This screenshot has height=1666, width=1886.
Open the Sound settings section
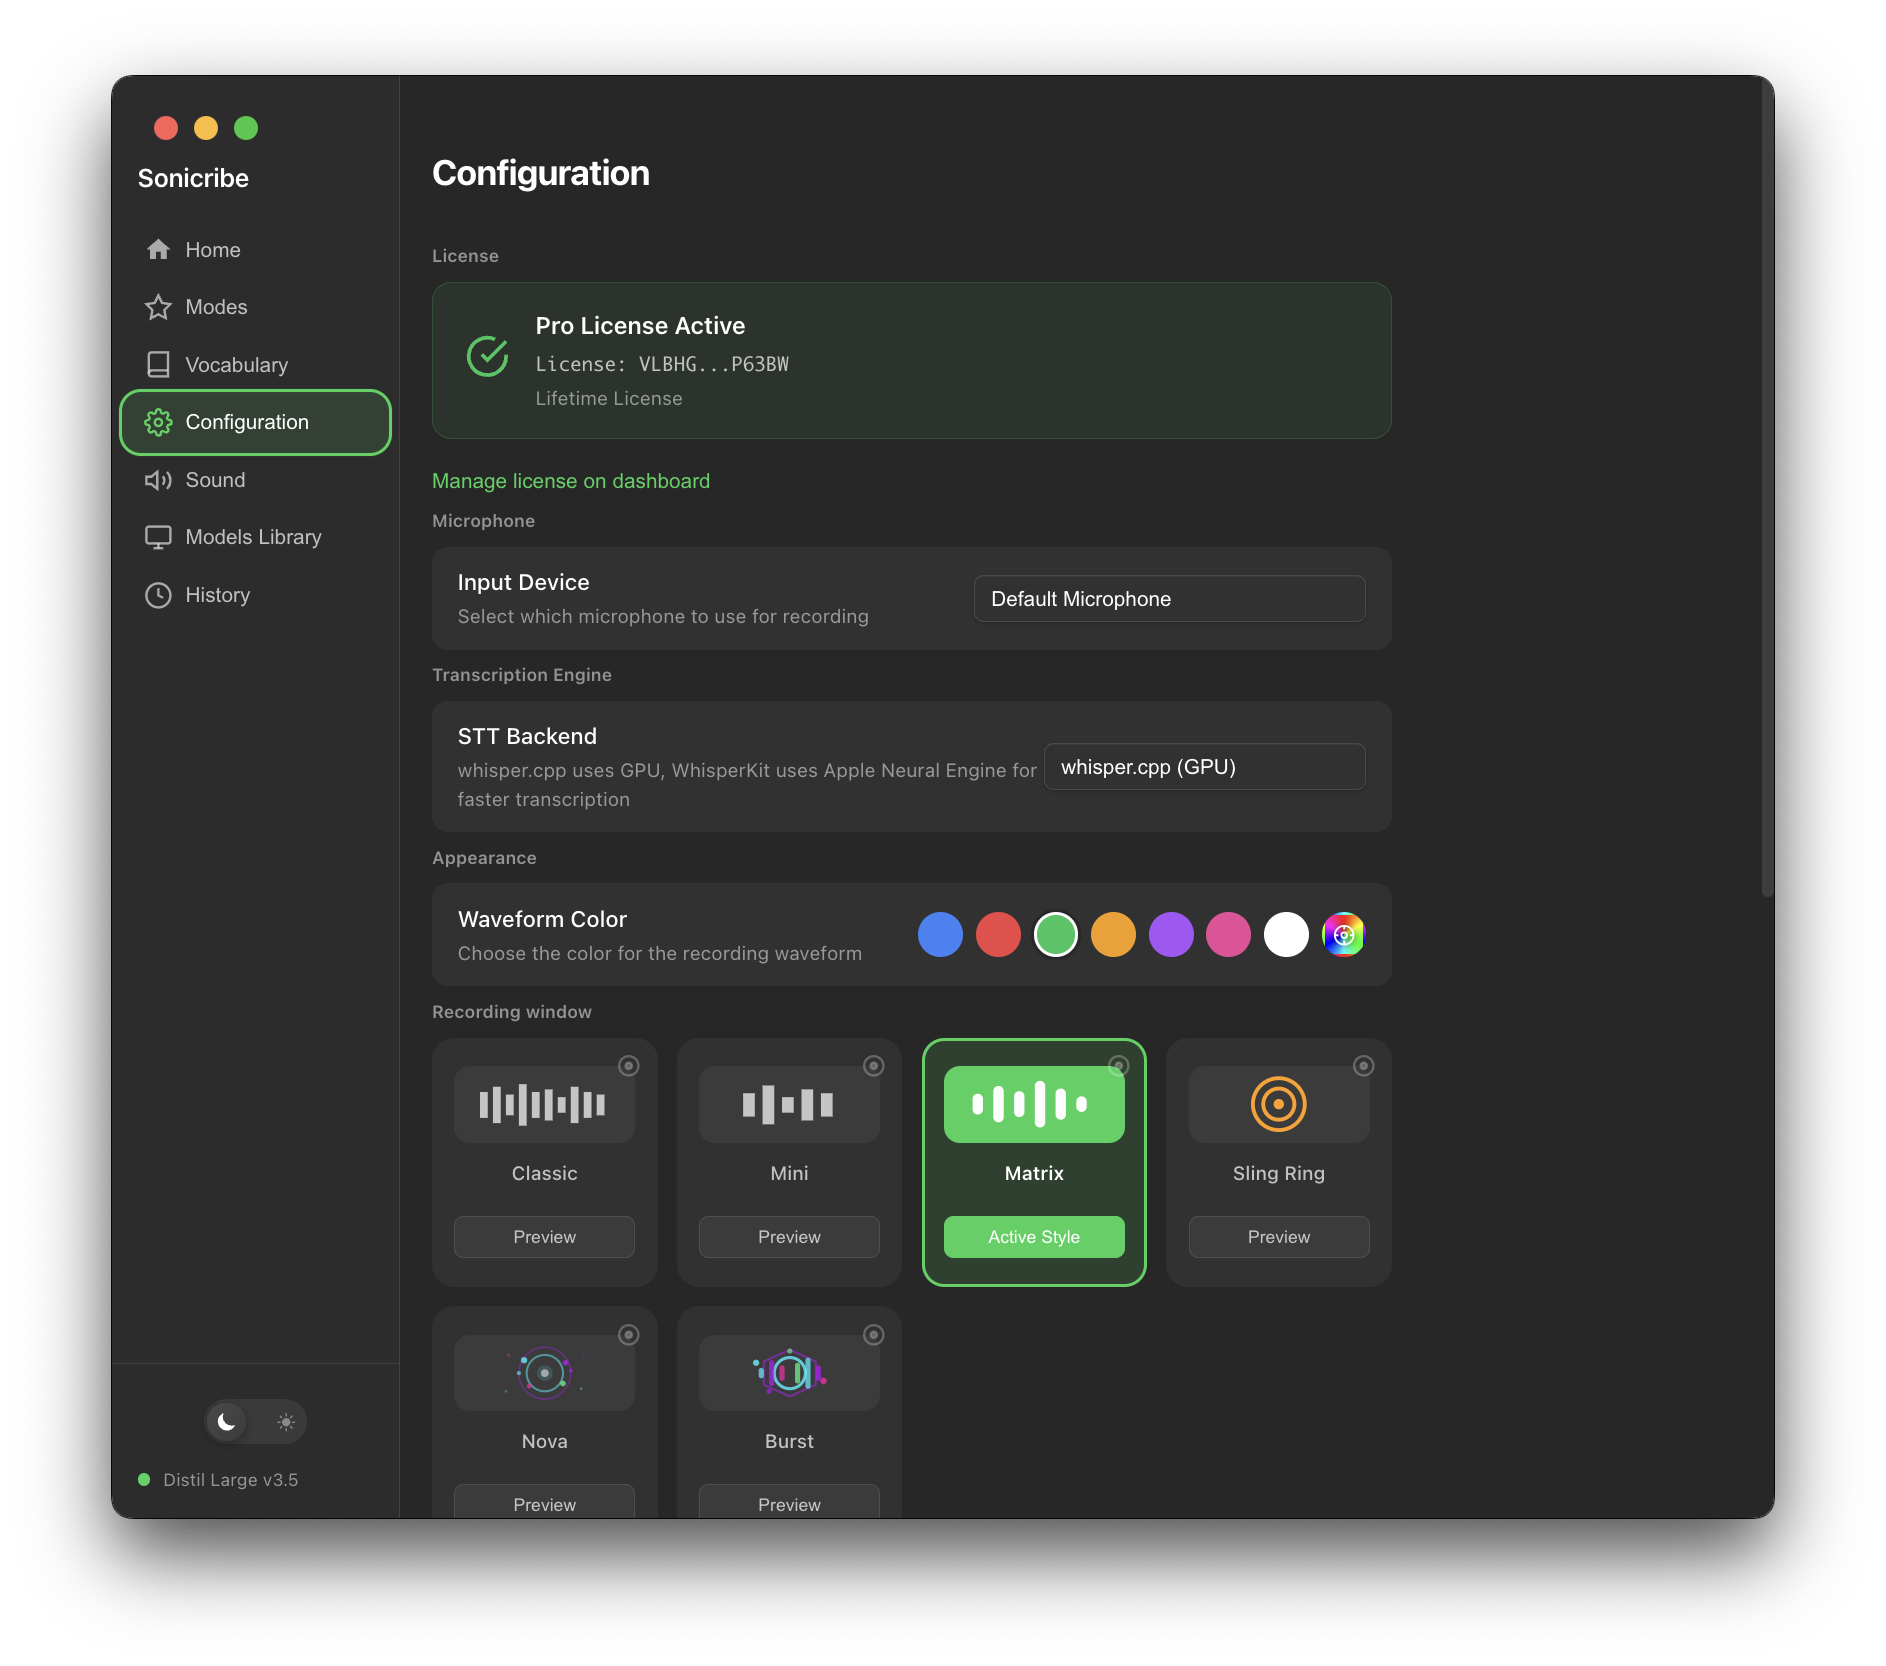pos(255,480)
